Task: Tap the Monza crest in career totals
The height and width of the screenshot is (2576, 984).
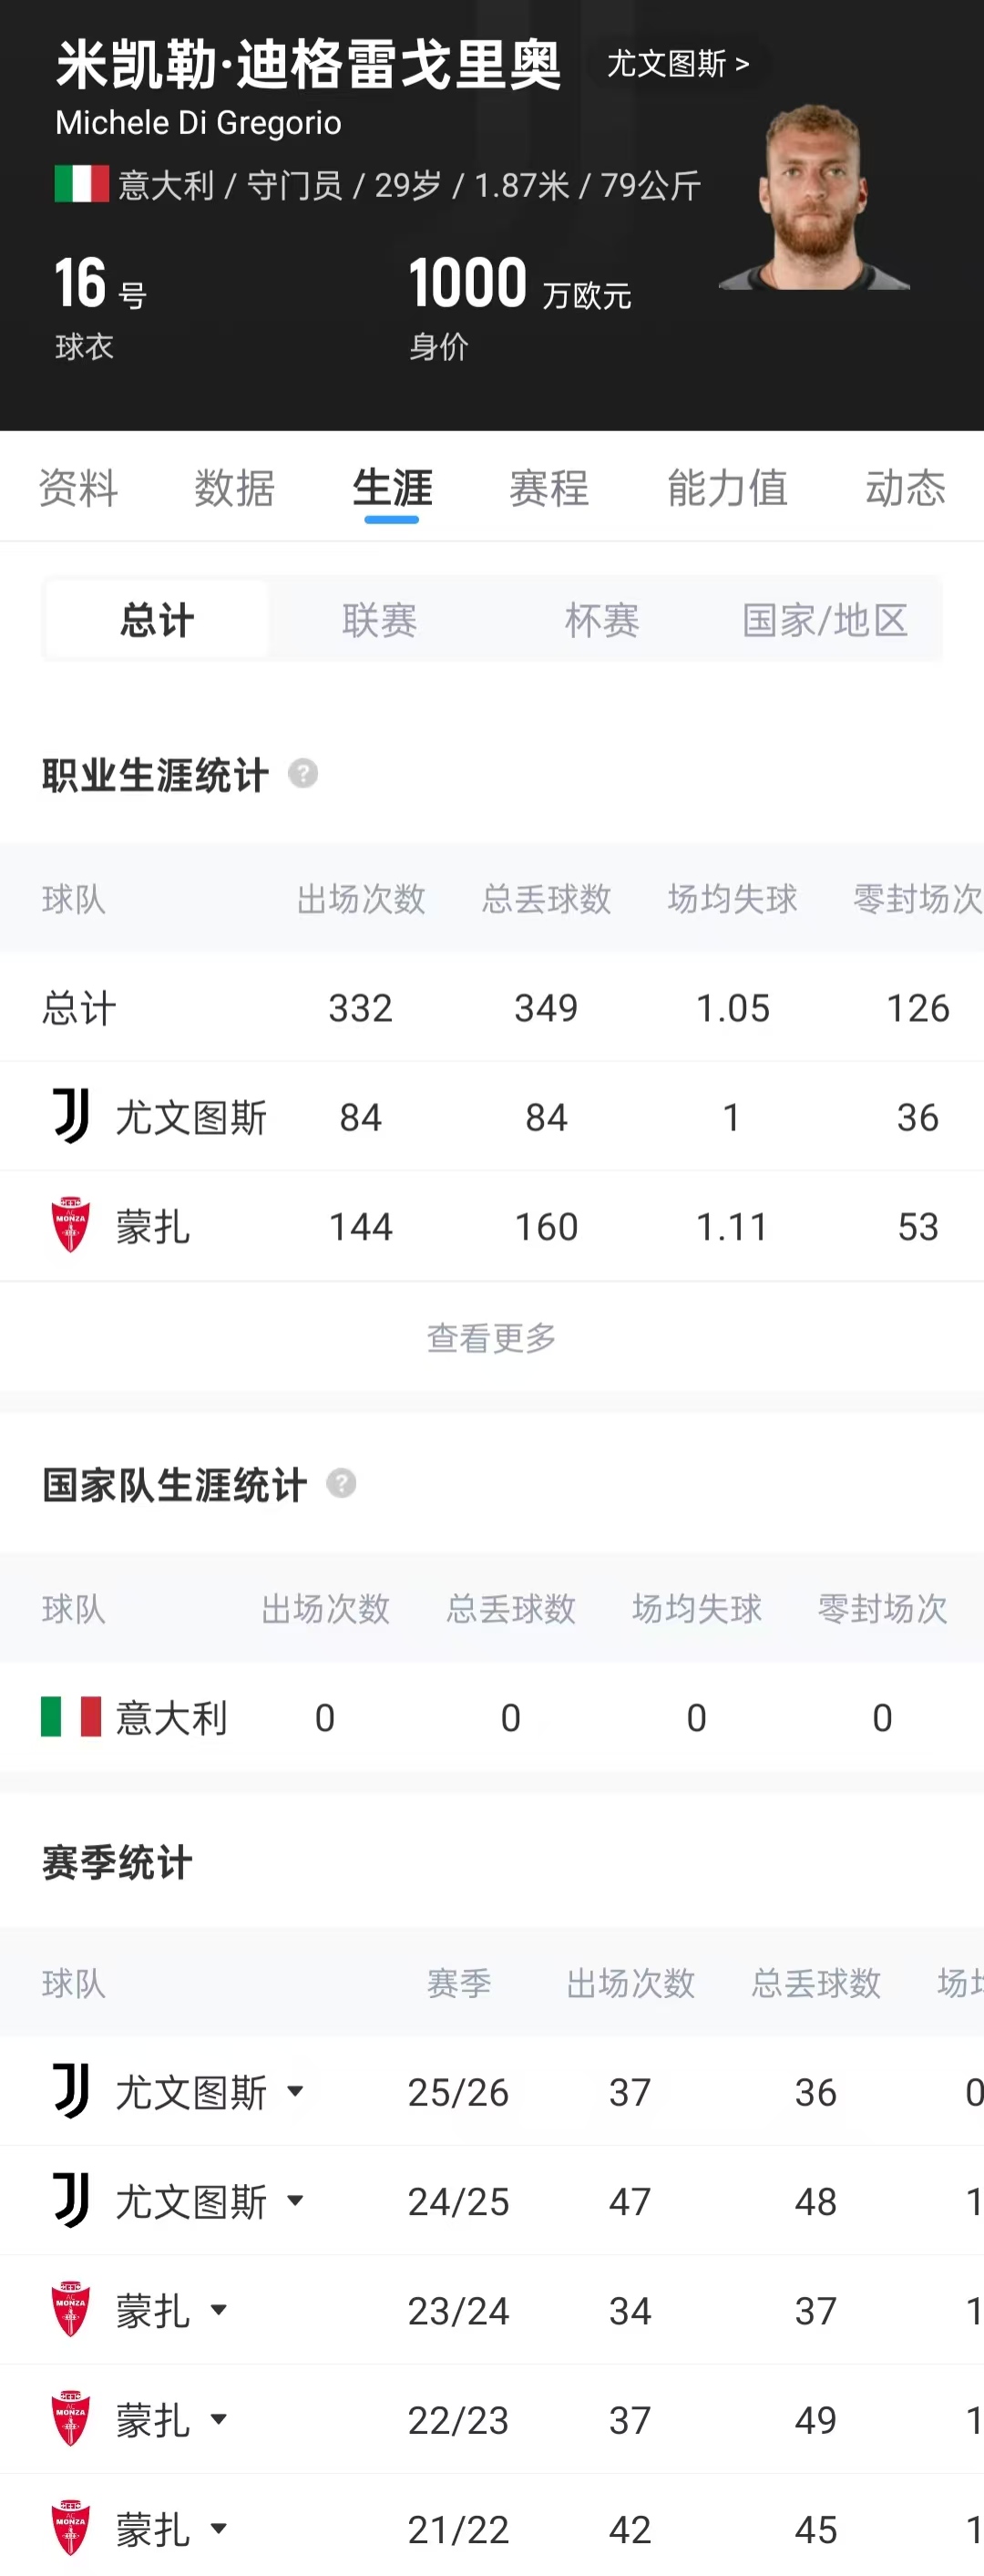Action: click(x=70, y=1225)
